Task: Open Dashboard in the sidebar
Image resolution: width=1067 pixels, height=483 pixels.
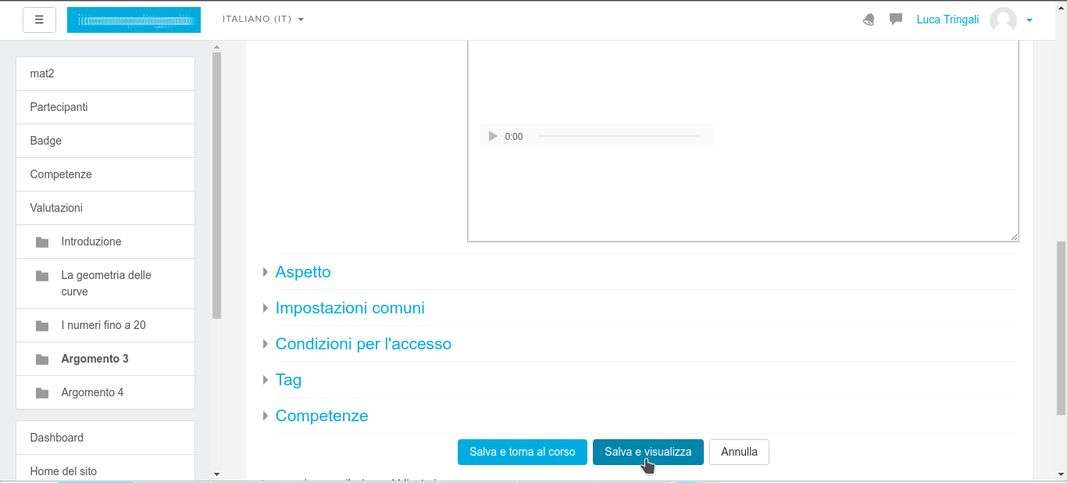Action: pos(105,437)
